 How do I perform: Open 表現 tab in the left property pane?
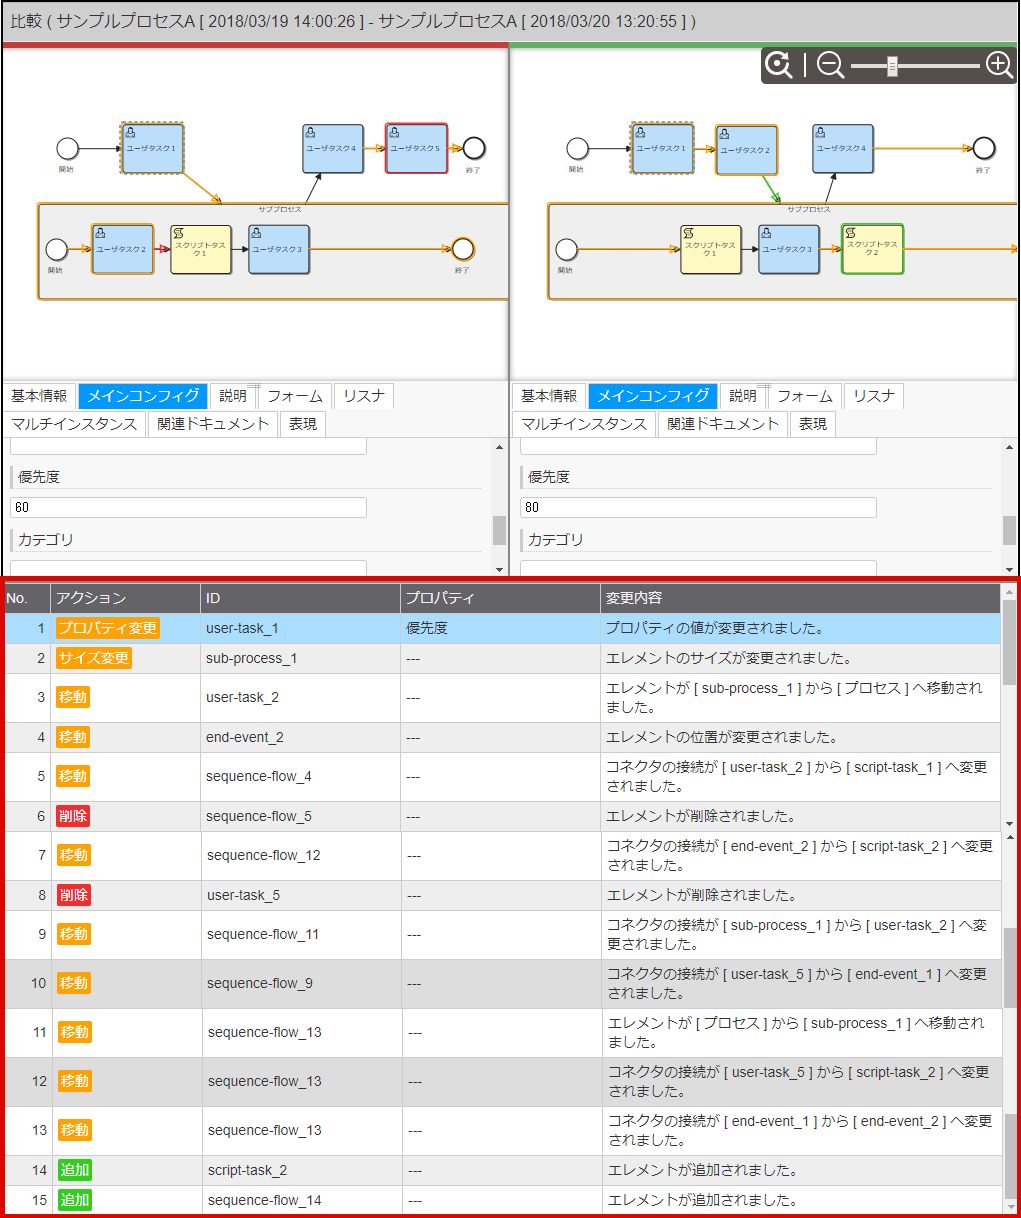(303, 424)
